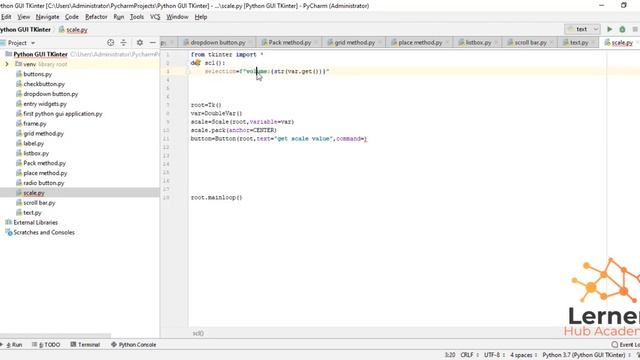Open the Python Console tool window
The image size is (640, 360).
(133, 344)
